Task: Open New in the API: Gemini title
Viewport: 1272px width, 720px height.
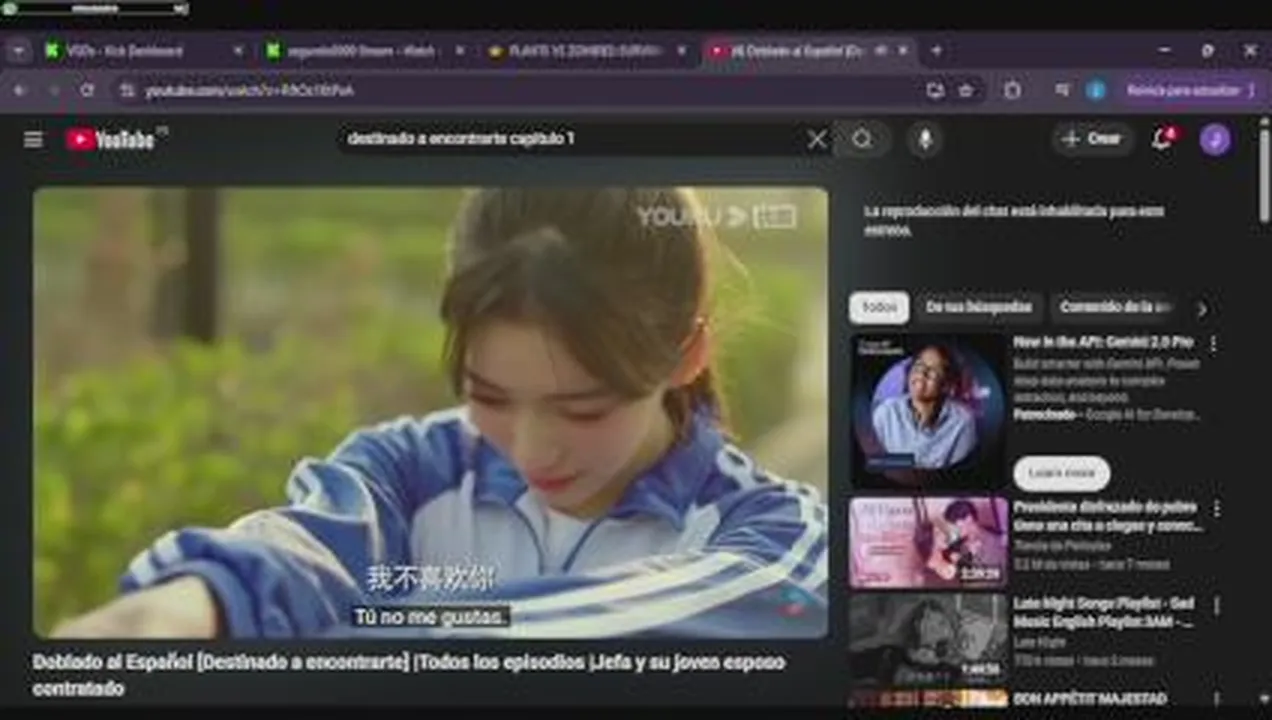Action: click(1103, 342)
